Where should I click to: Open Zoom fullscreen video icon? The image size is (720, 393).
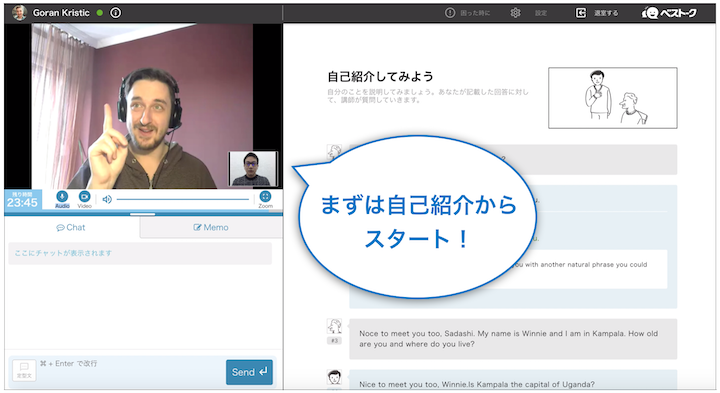coord(265,197)
